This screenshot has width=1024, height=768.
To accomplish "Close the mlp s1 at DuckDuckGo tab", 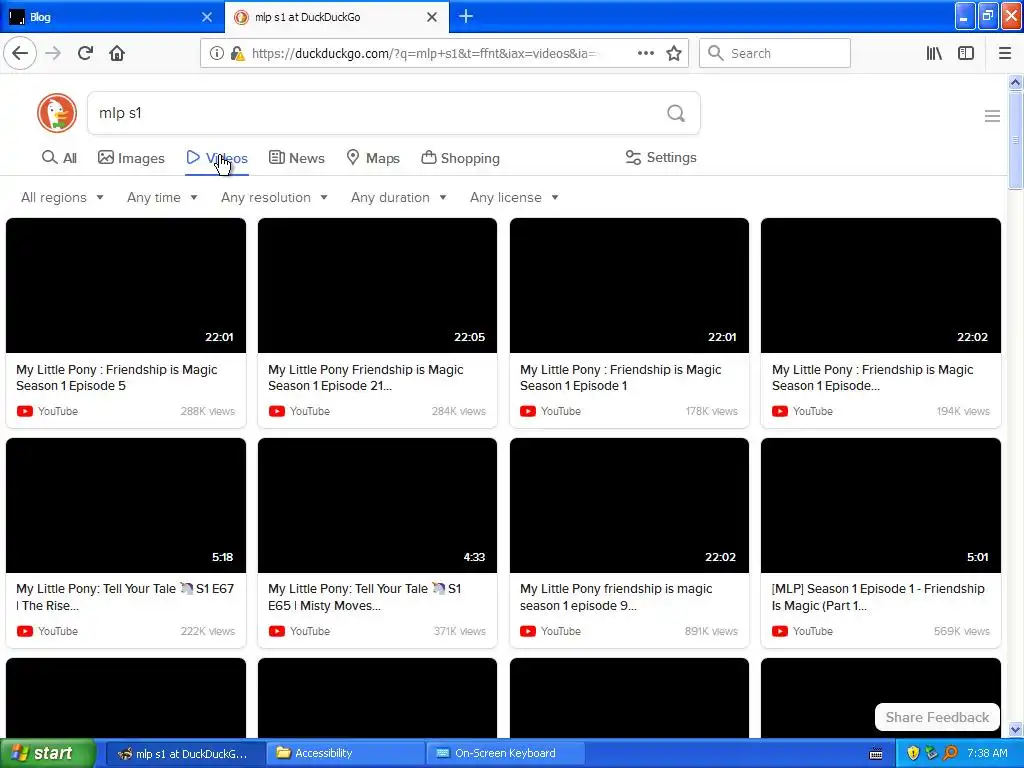I will (432, 17).
